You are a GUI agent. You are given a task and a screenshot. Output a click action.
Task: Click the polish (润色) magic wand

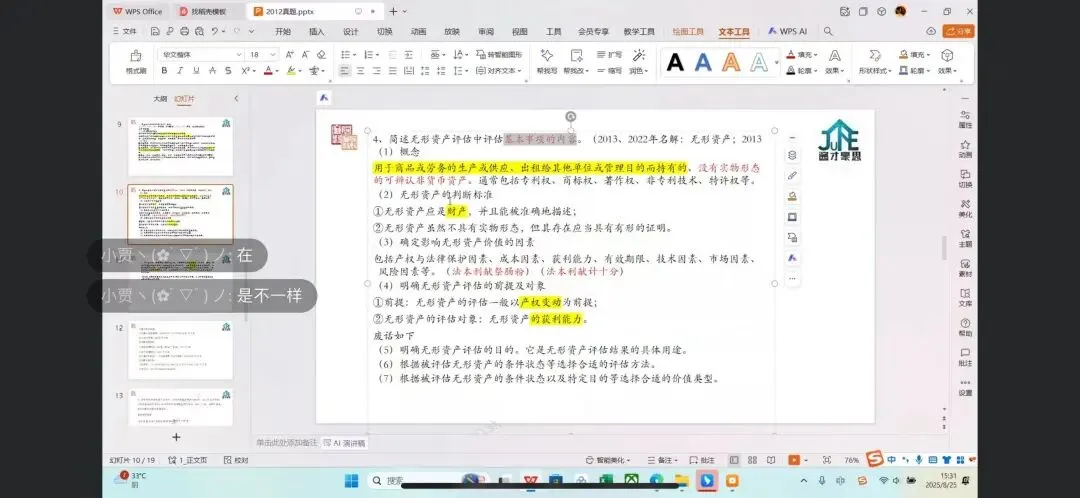click(638, 61)
